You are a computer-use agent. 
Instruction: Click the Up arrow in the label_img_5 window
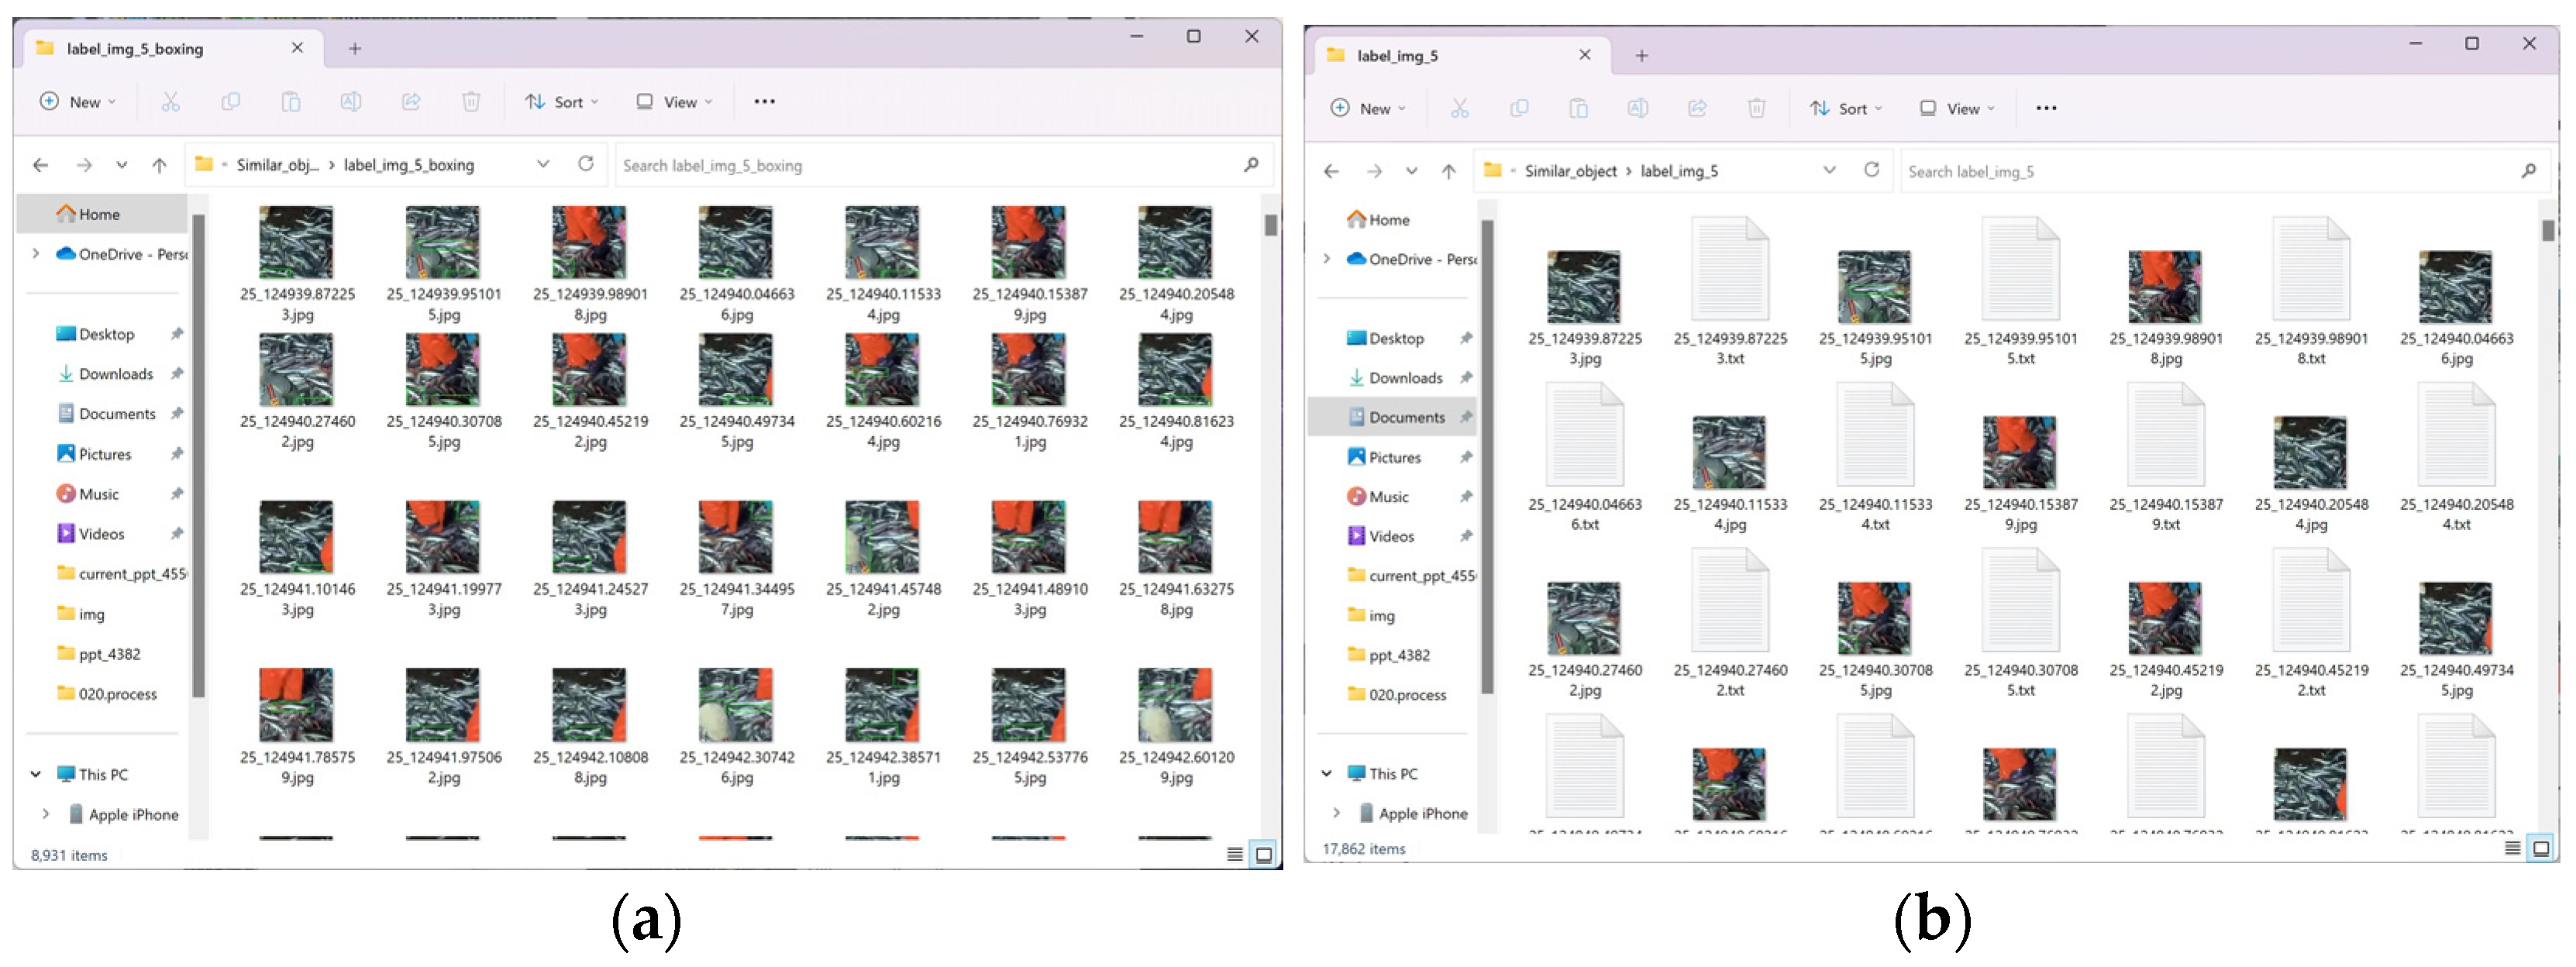pos(1448,171)
